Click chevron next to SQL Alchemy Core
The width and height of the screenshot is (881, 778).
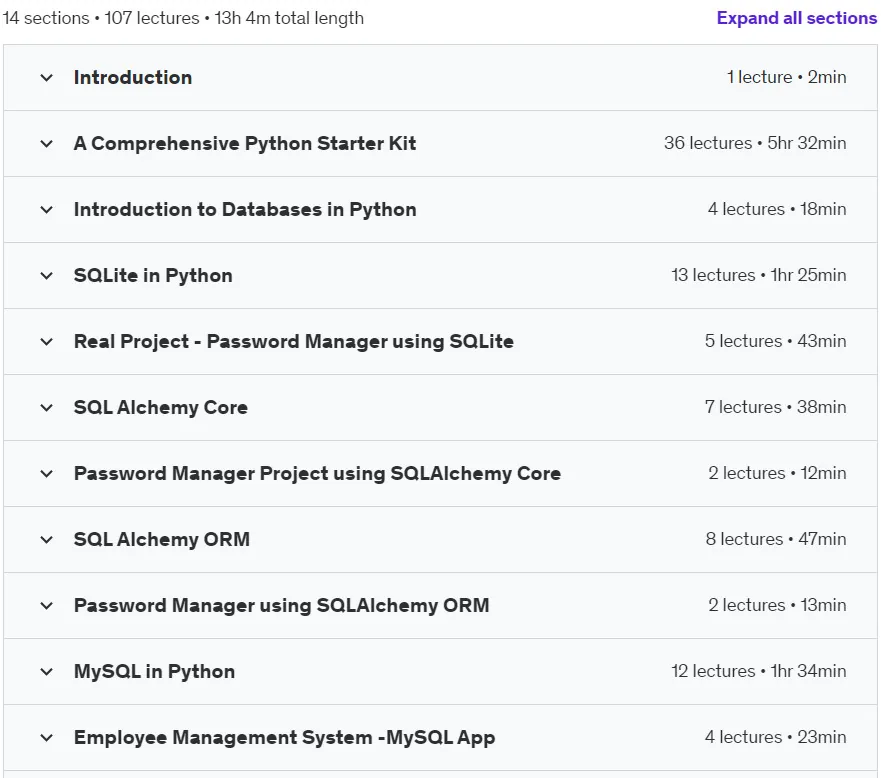(x=47, y=408)
